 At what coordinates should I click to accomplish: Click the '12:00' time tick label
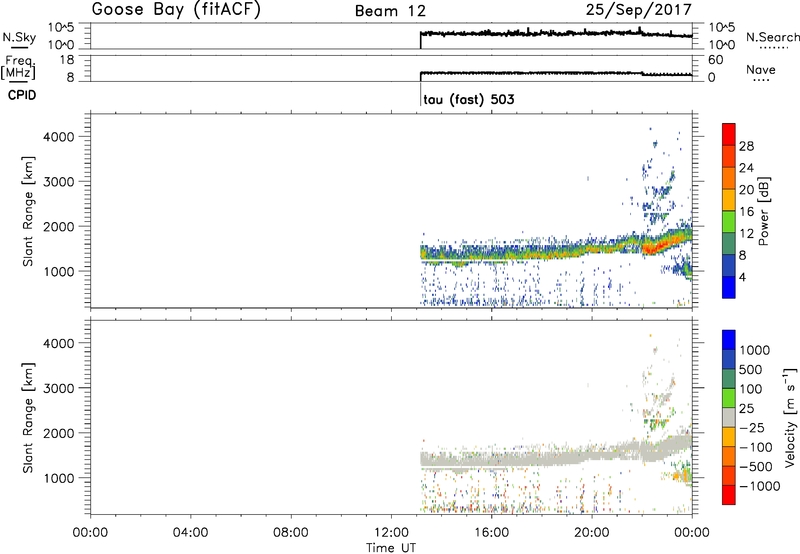[391, 533]
